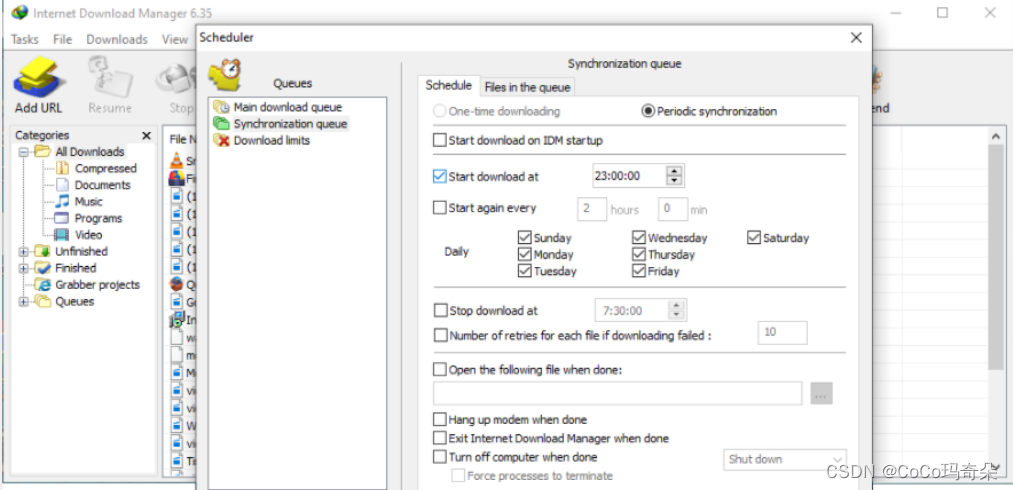The height and width of the screenshot is (490, 1013).
Task: Open the View menu
Action: tap(174, 39)
